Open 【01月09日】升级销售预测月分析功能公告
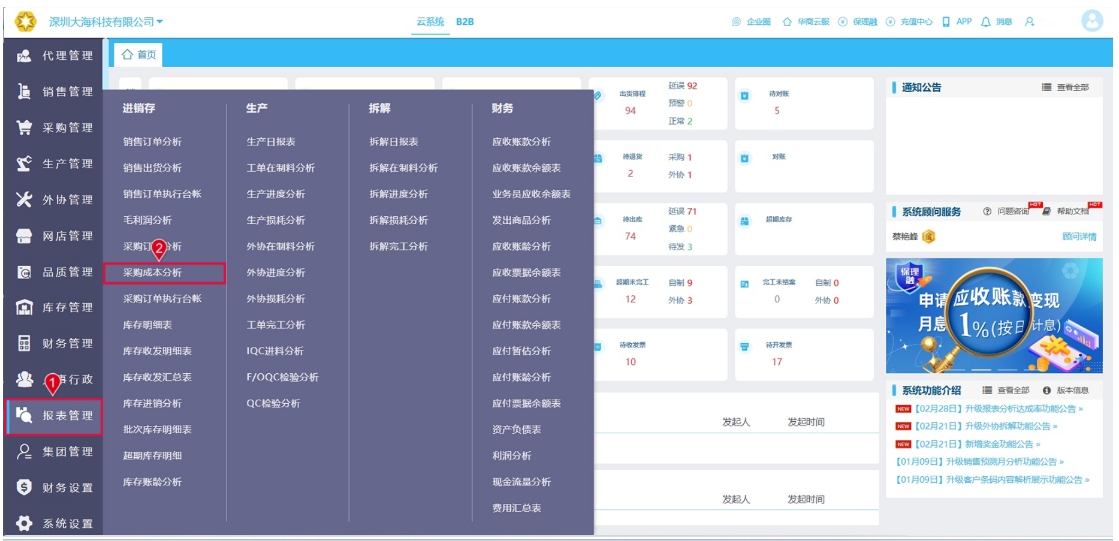 coord(978,462)
